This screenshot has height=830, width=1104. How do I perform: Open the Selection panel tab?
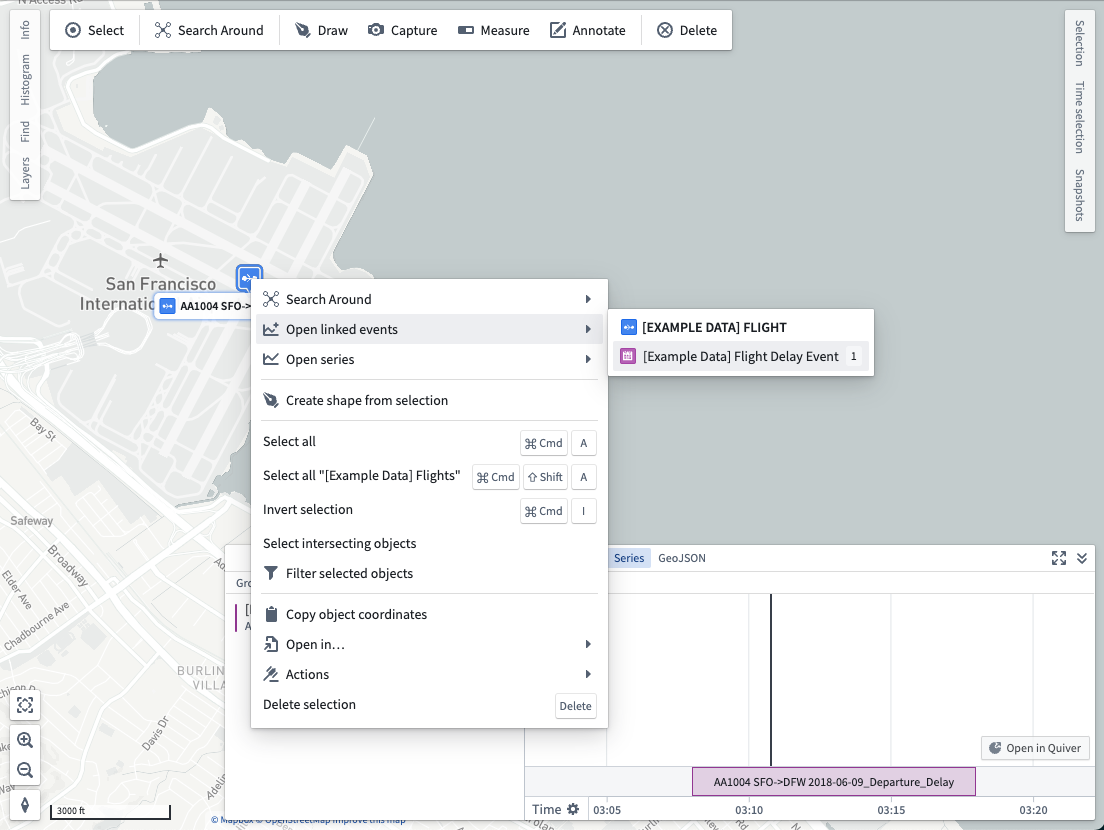pyautogui.click(x=1079, y=43)
